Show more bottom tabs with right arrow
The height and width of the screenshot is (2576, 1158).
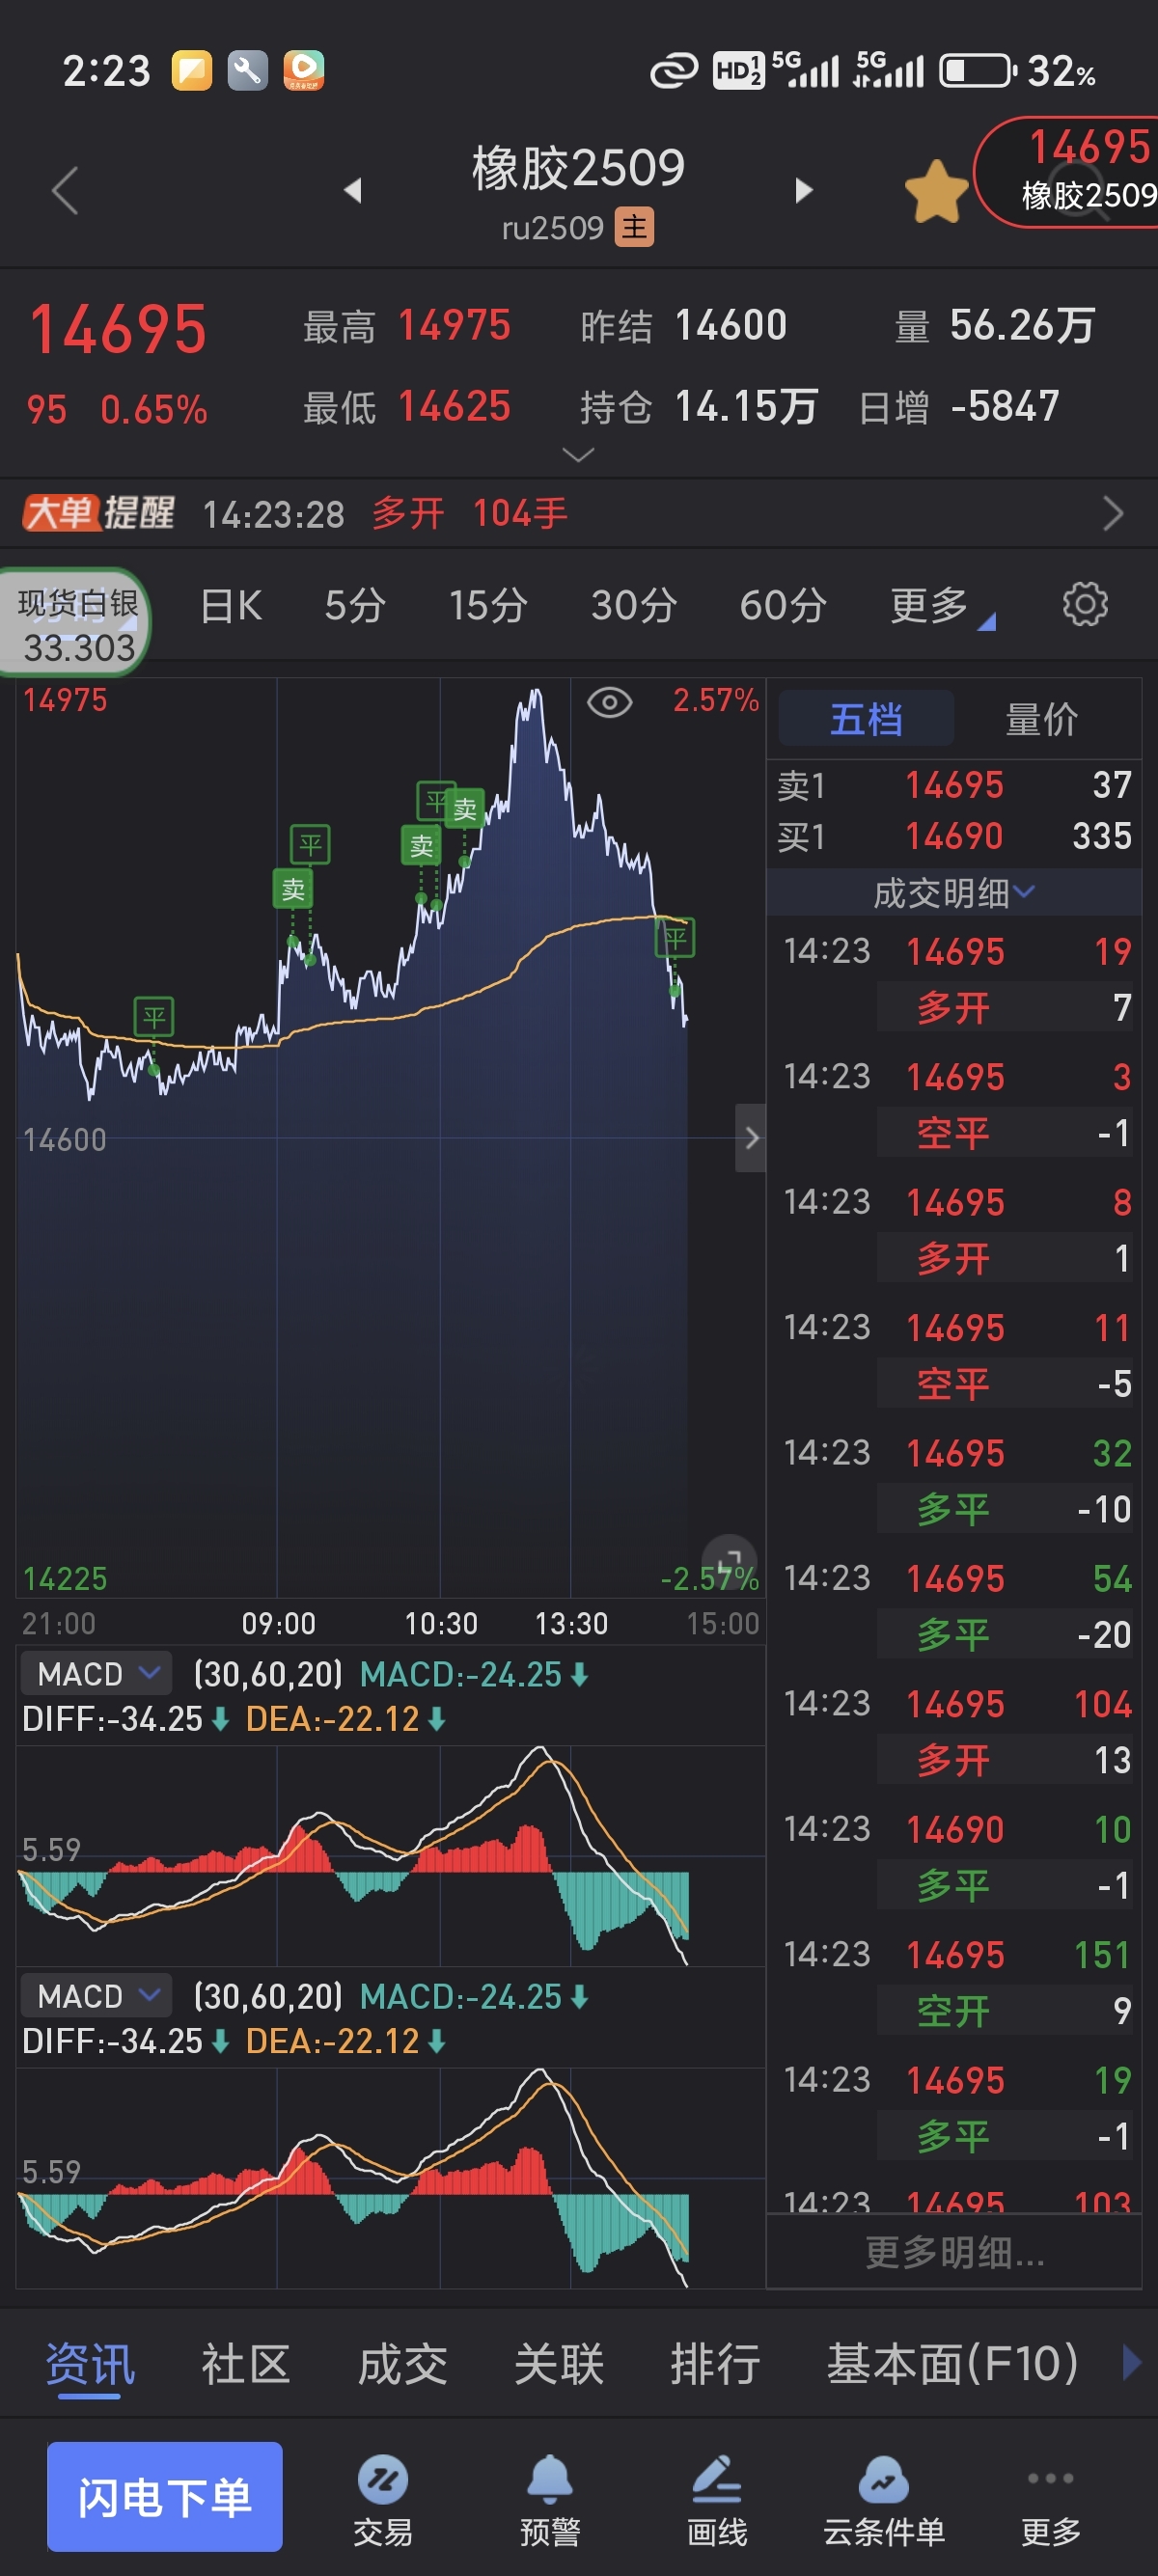point(1131,2362)
